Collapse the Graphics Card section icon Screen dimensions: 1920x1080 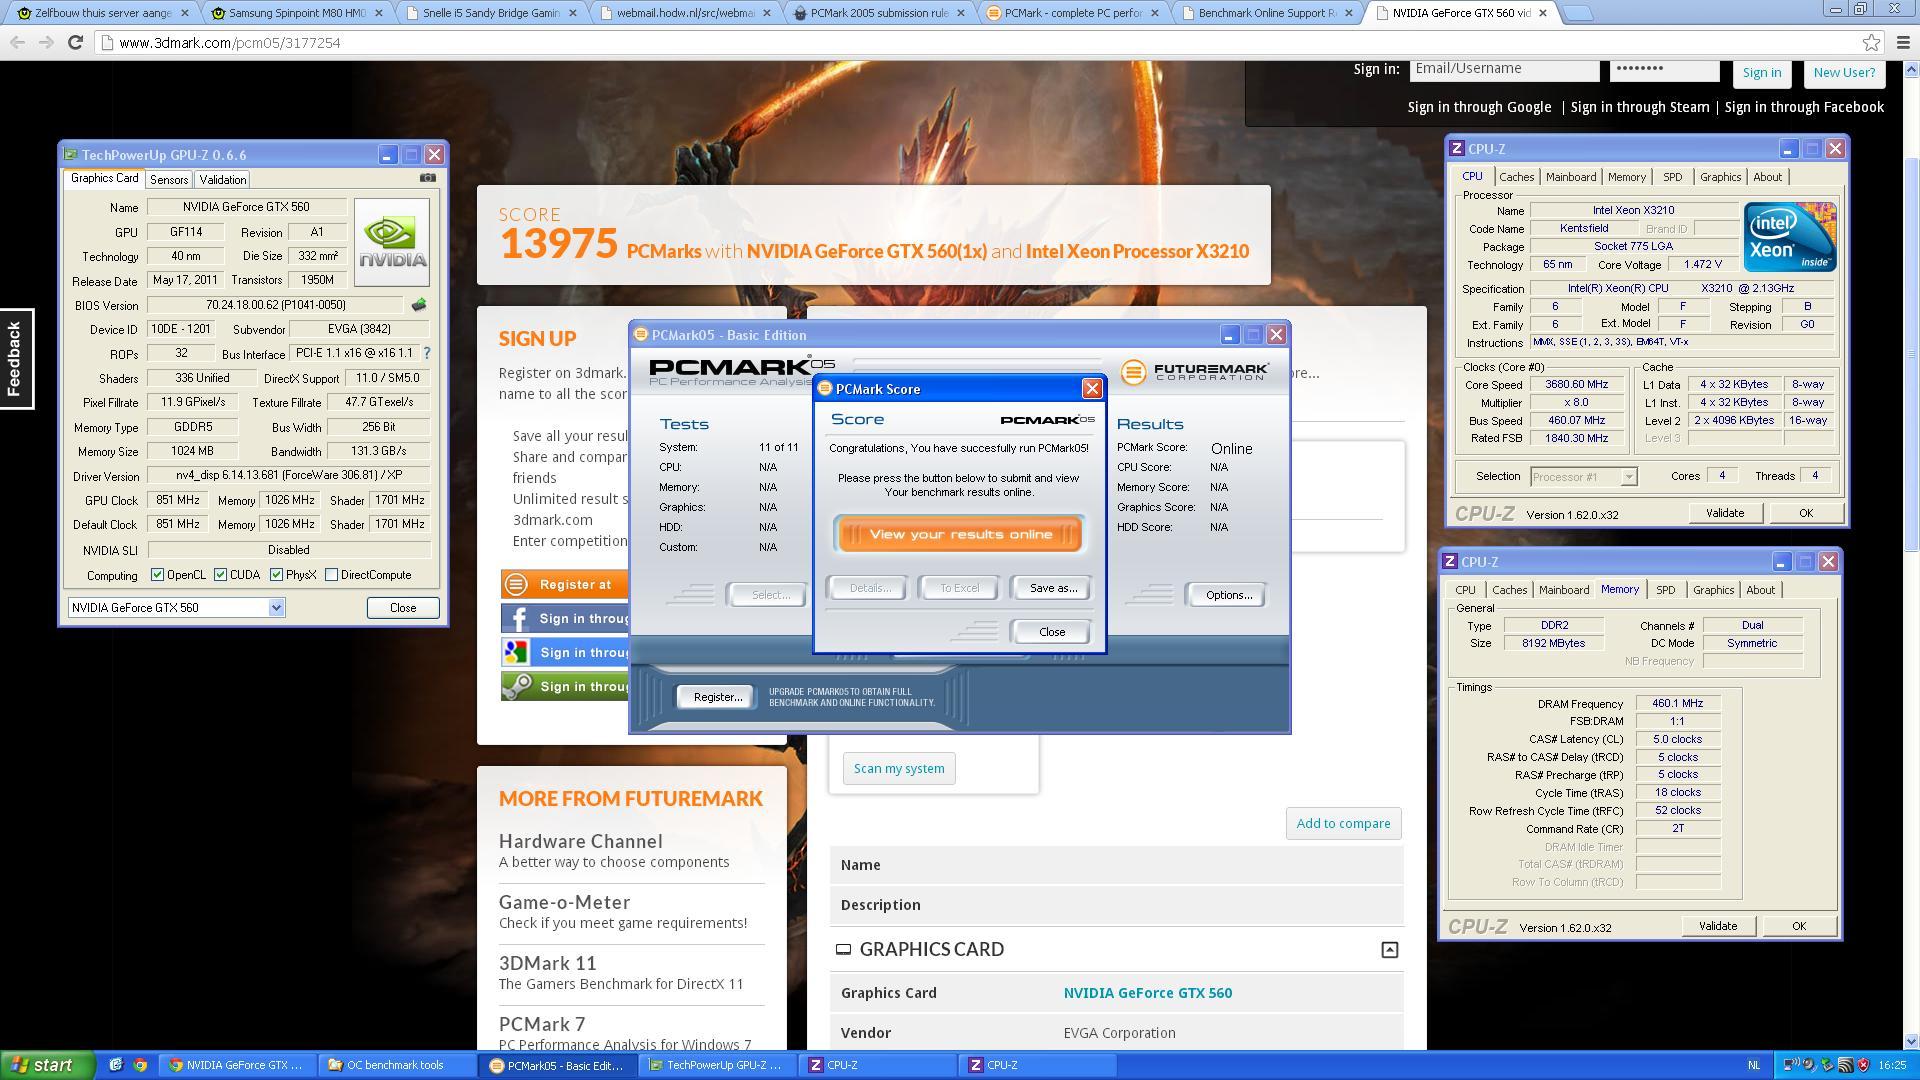[x=1389, y=950]
